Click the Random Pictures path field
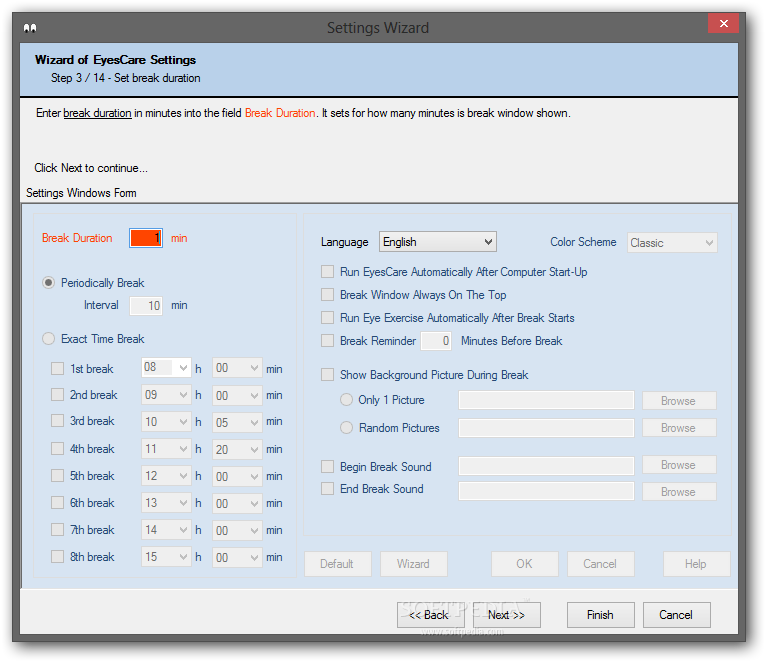Viewport: 766px width, 662px height. pos(546,428)
